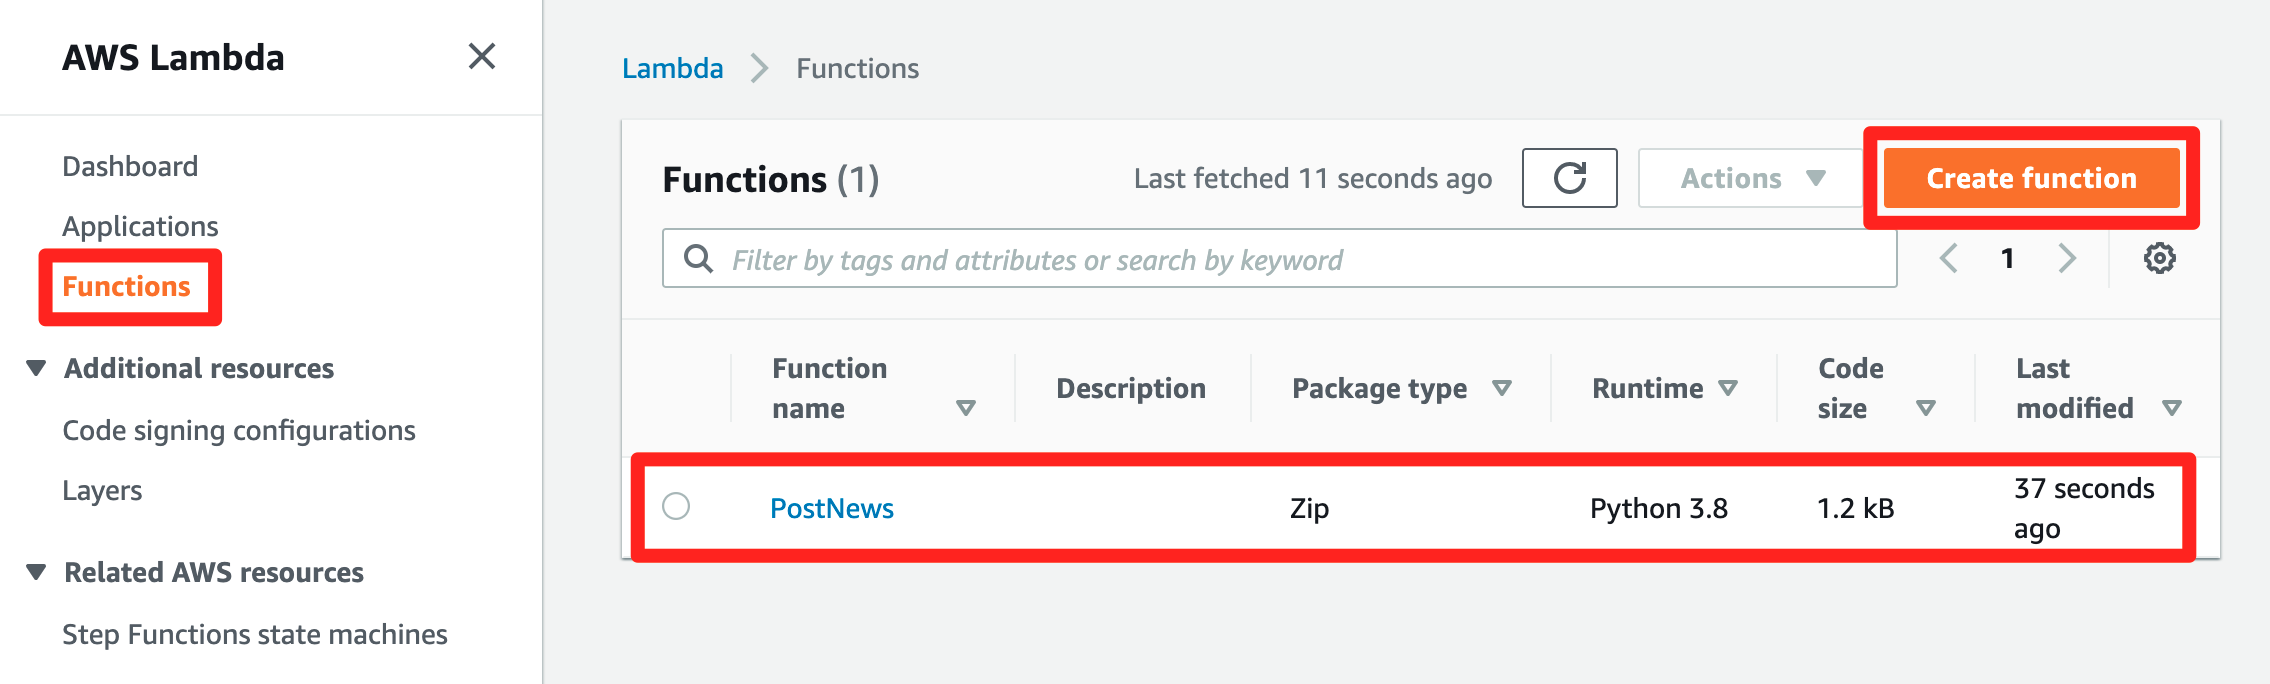Screen dimensions: 2270x684
Task: Refresh the functions list
Action: [x=1569, y=178]
